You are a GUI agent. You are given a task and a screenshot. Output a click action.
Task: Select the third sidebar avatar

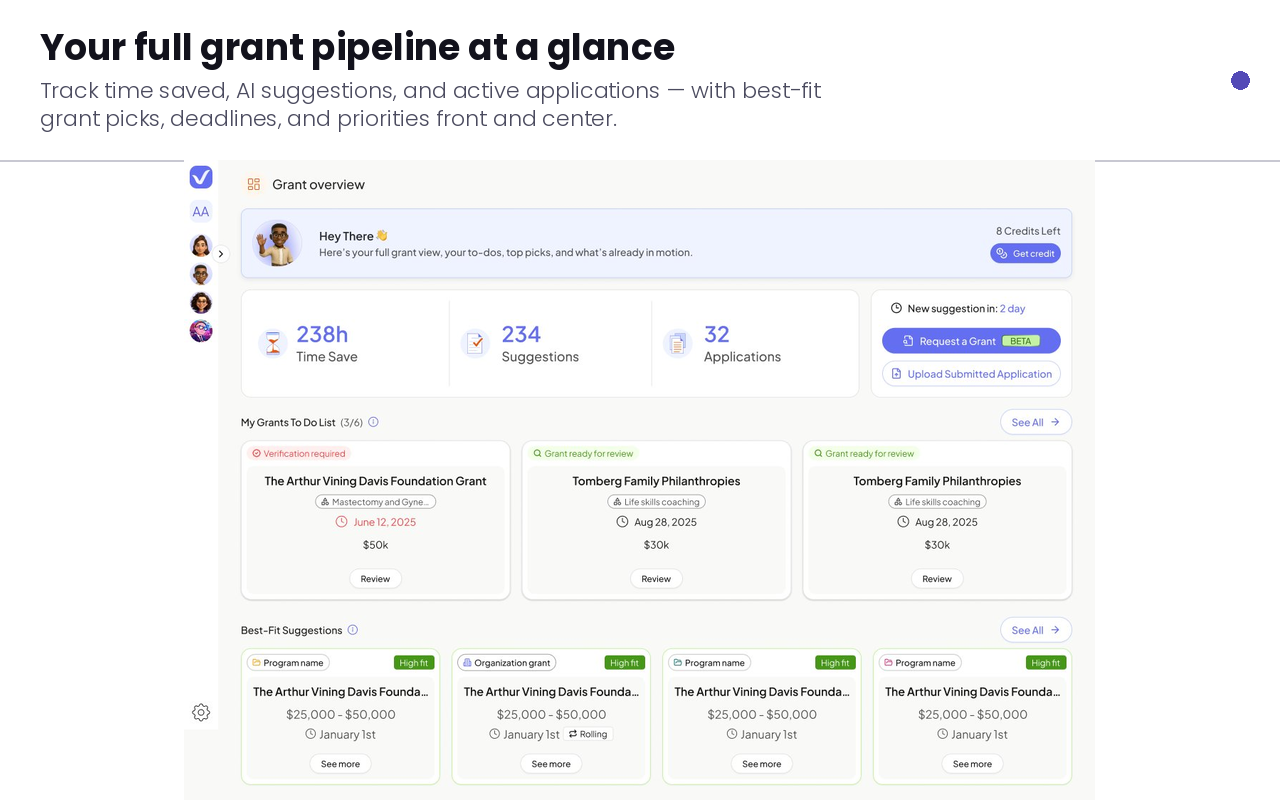201,303
